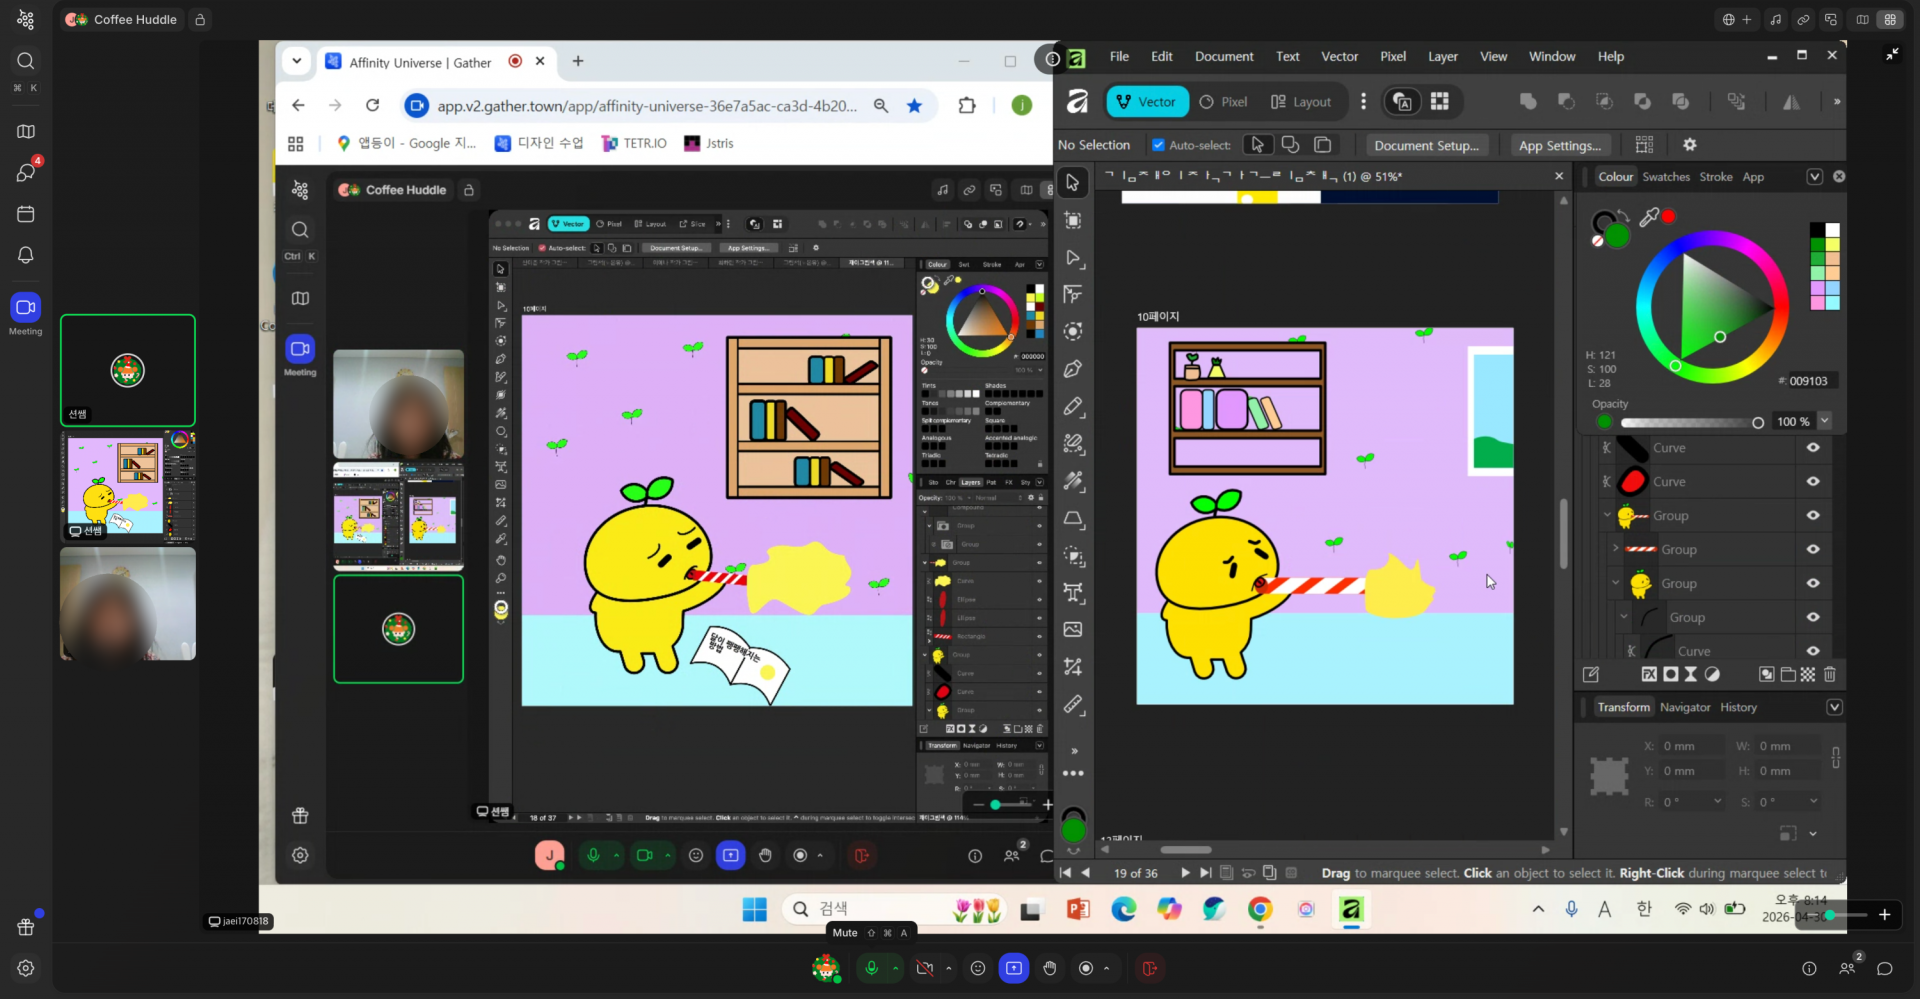This screenshot has height=999, width=1920.
Task: Open emoji reactions in bottom meeting bar
Action: pos(978,968)
